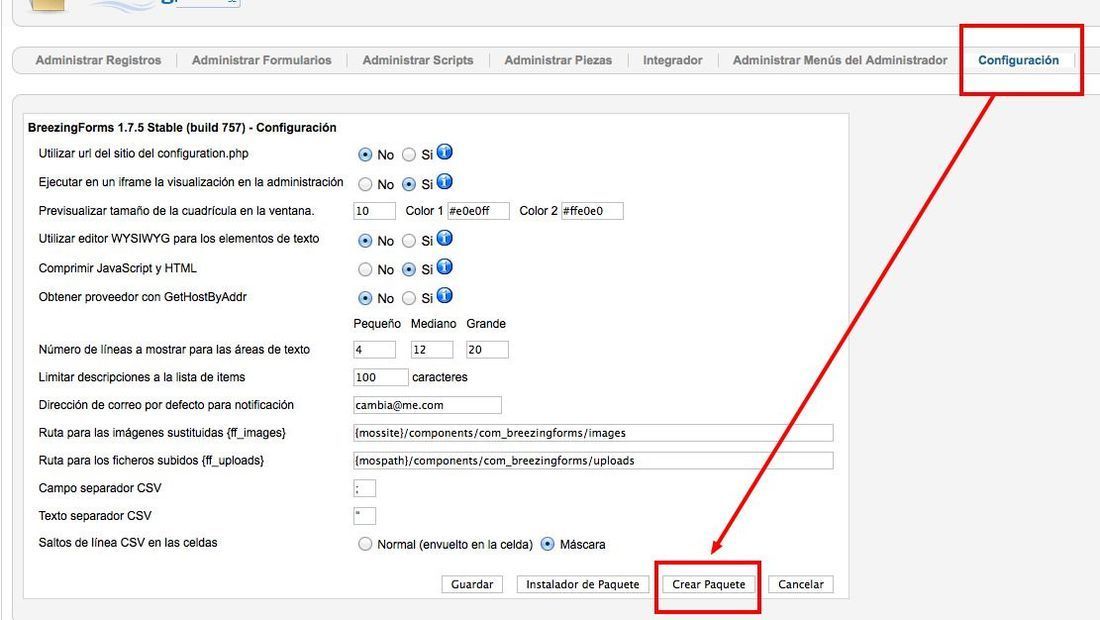The width and height of the screenshot is (1100, 620).
Task: Select No for Ejecutar en un iframe
Action: 365,184
